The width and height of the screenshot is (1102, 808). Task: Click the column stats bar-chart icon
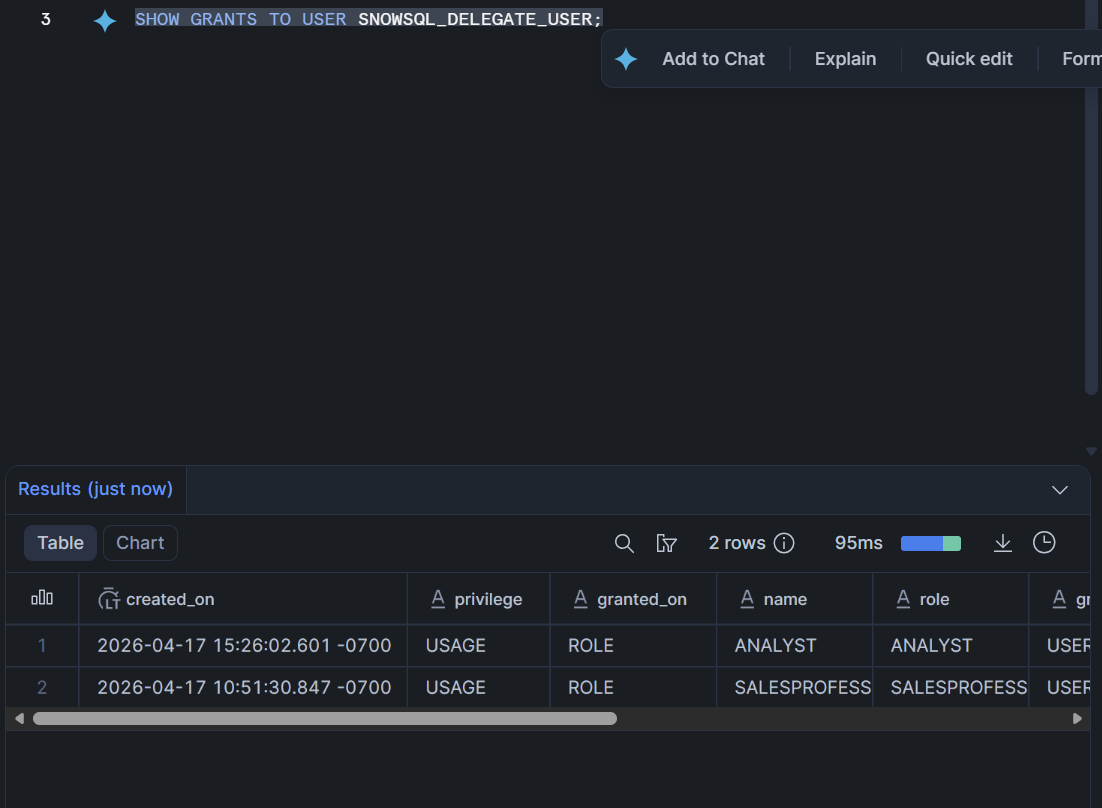point(42,598)
